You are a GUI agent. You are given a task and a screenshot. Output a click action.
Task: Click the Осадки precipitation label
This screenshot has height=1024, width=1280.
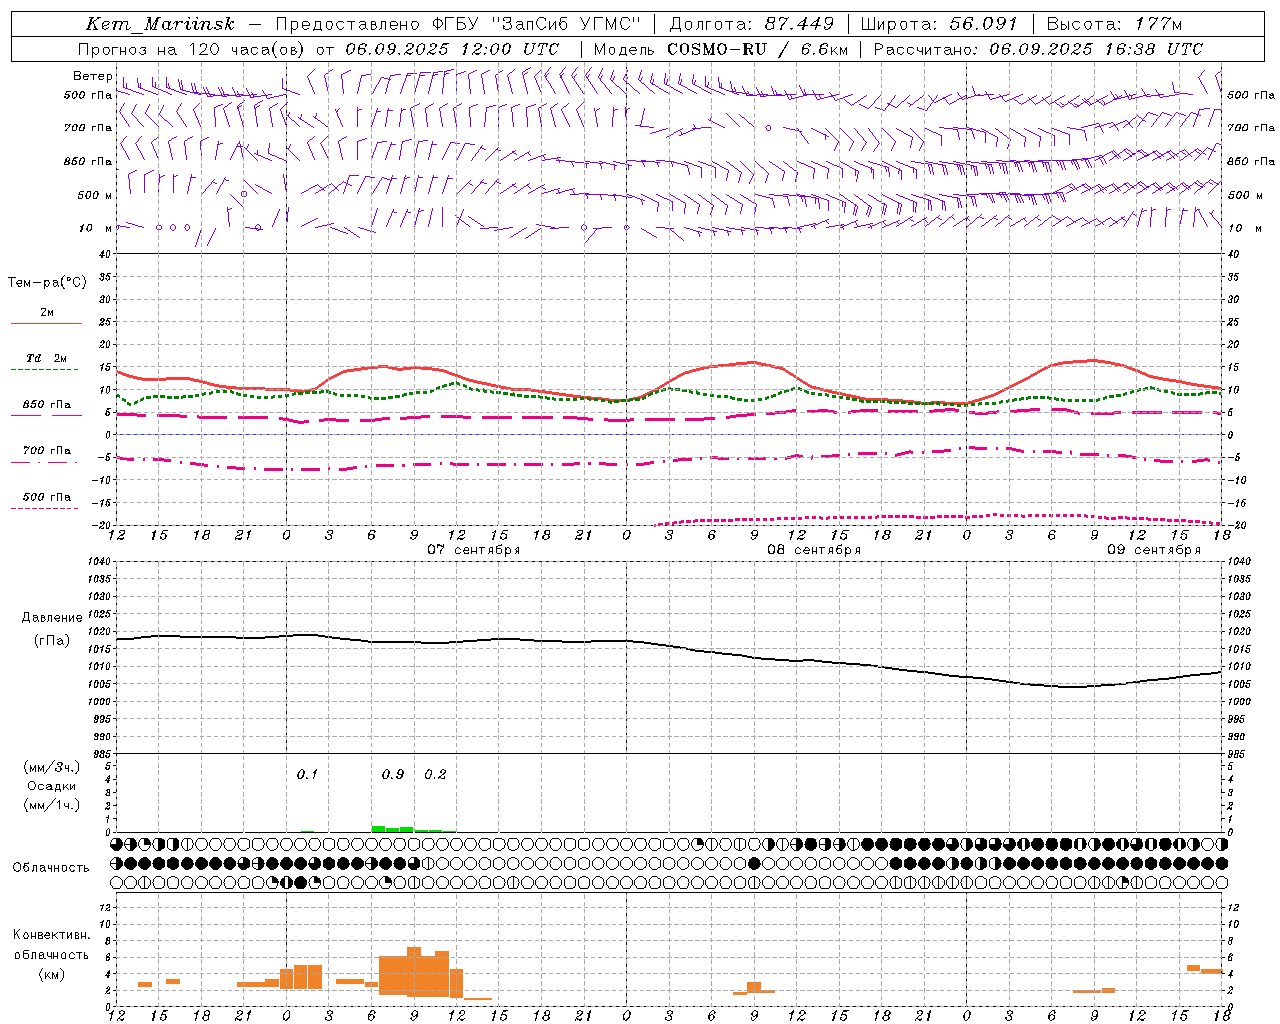[x=51, y=786]
